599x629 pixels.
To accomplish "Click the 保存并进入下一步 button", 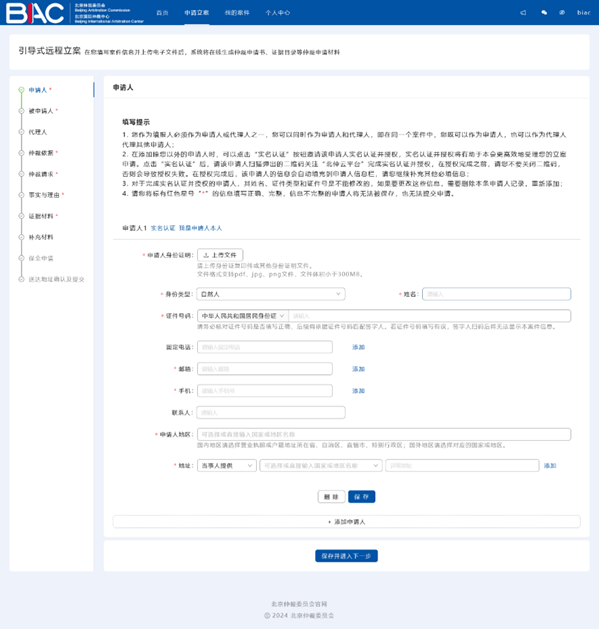I will [x=346, y=556].
